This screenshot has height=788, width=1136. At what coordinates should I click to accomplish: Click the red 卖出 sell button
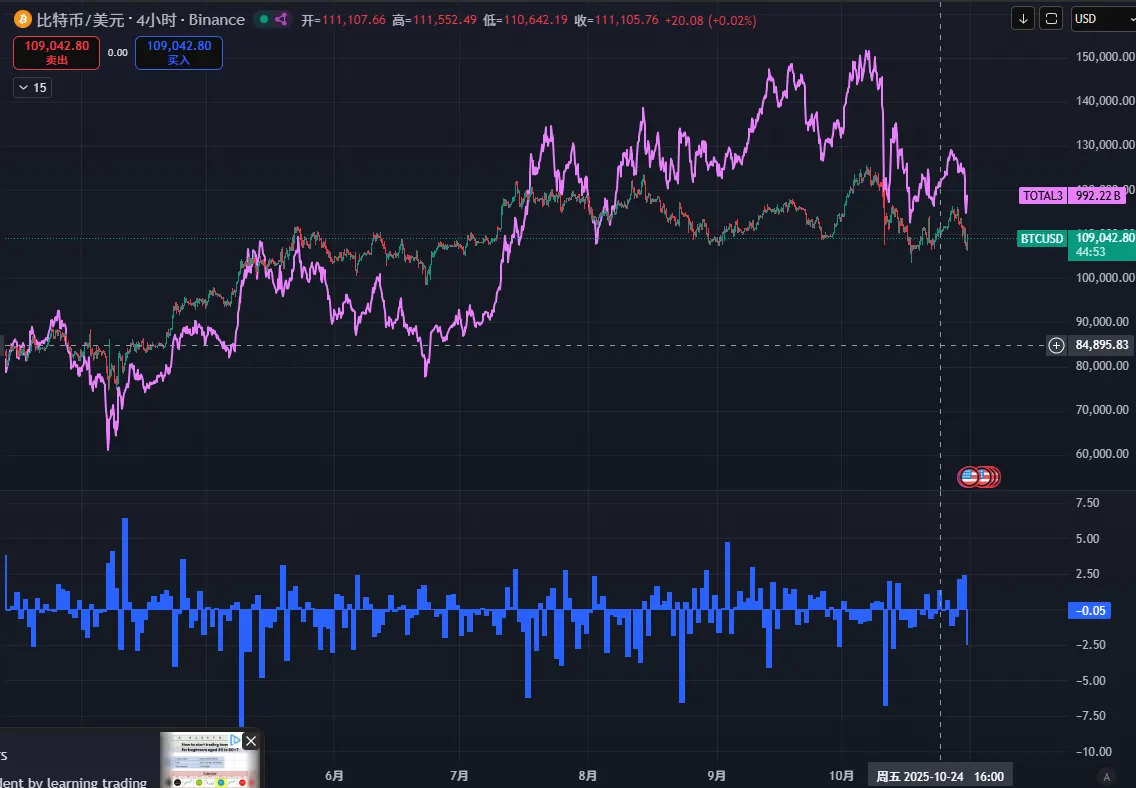click(56, 53)
